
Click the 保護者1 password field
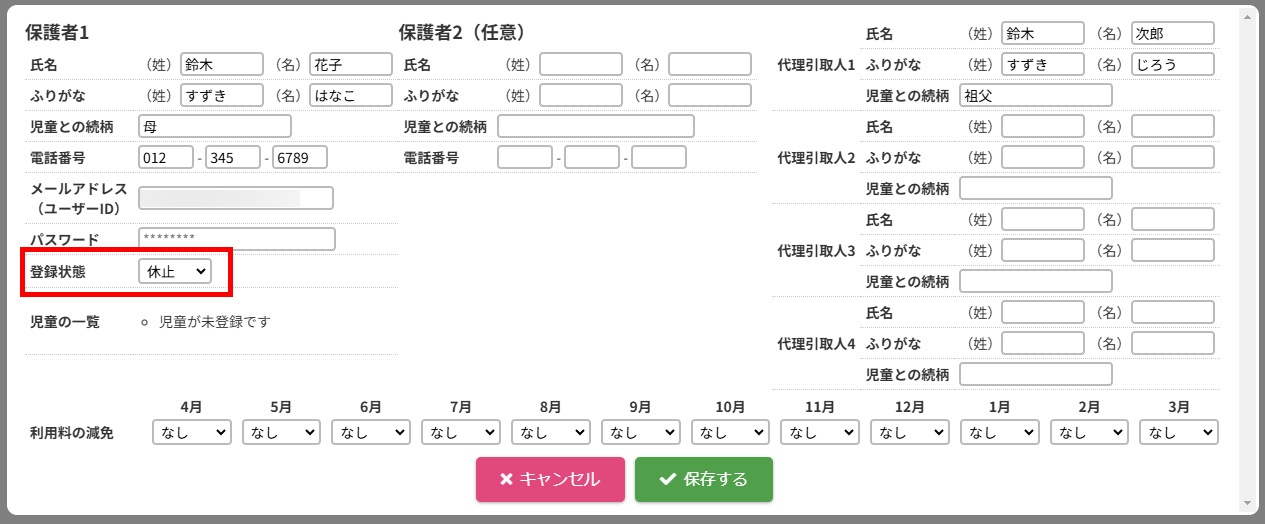[x=237, y=239]
